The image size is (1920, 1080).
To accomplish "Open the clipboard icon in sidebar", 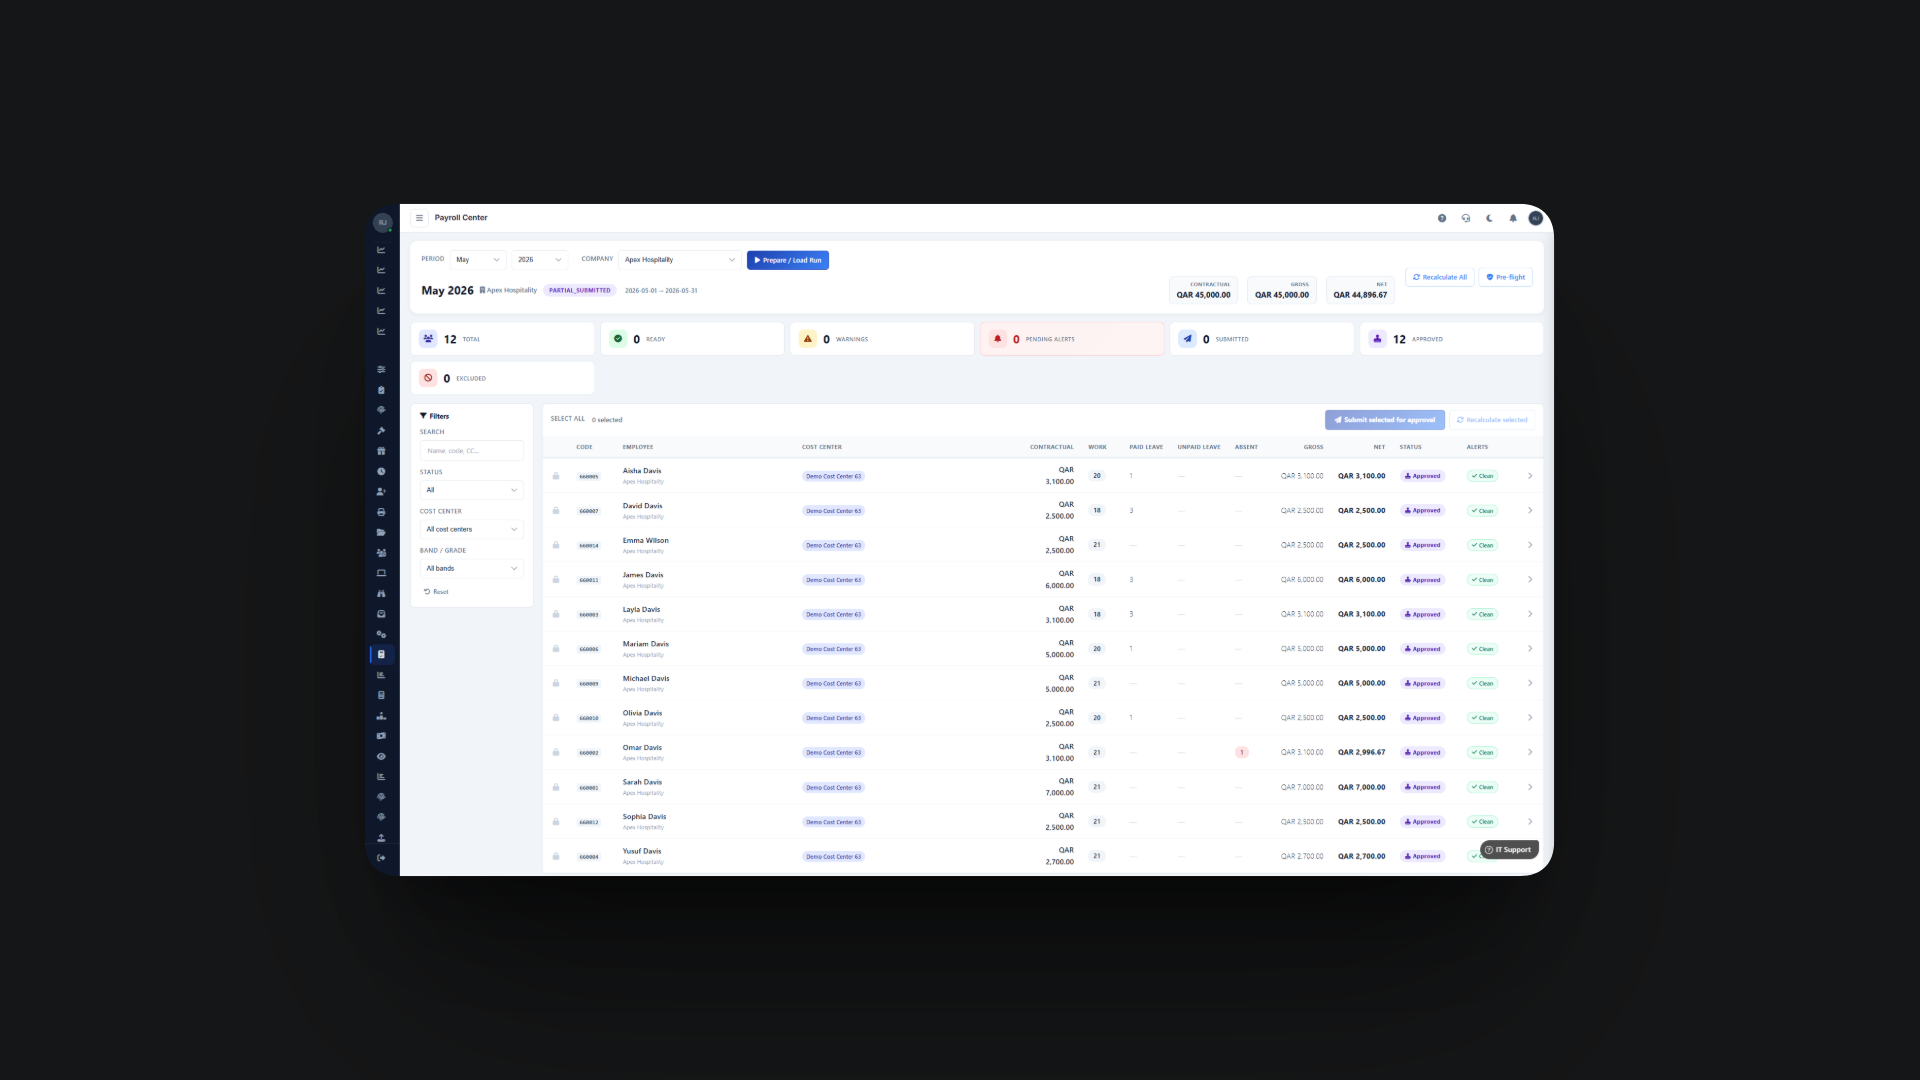I will (x=381, y=390).
